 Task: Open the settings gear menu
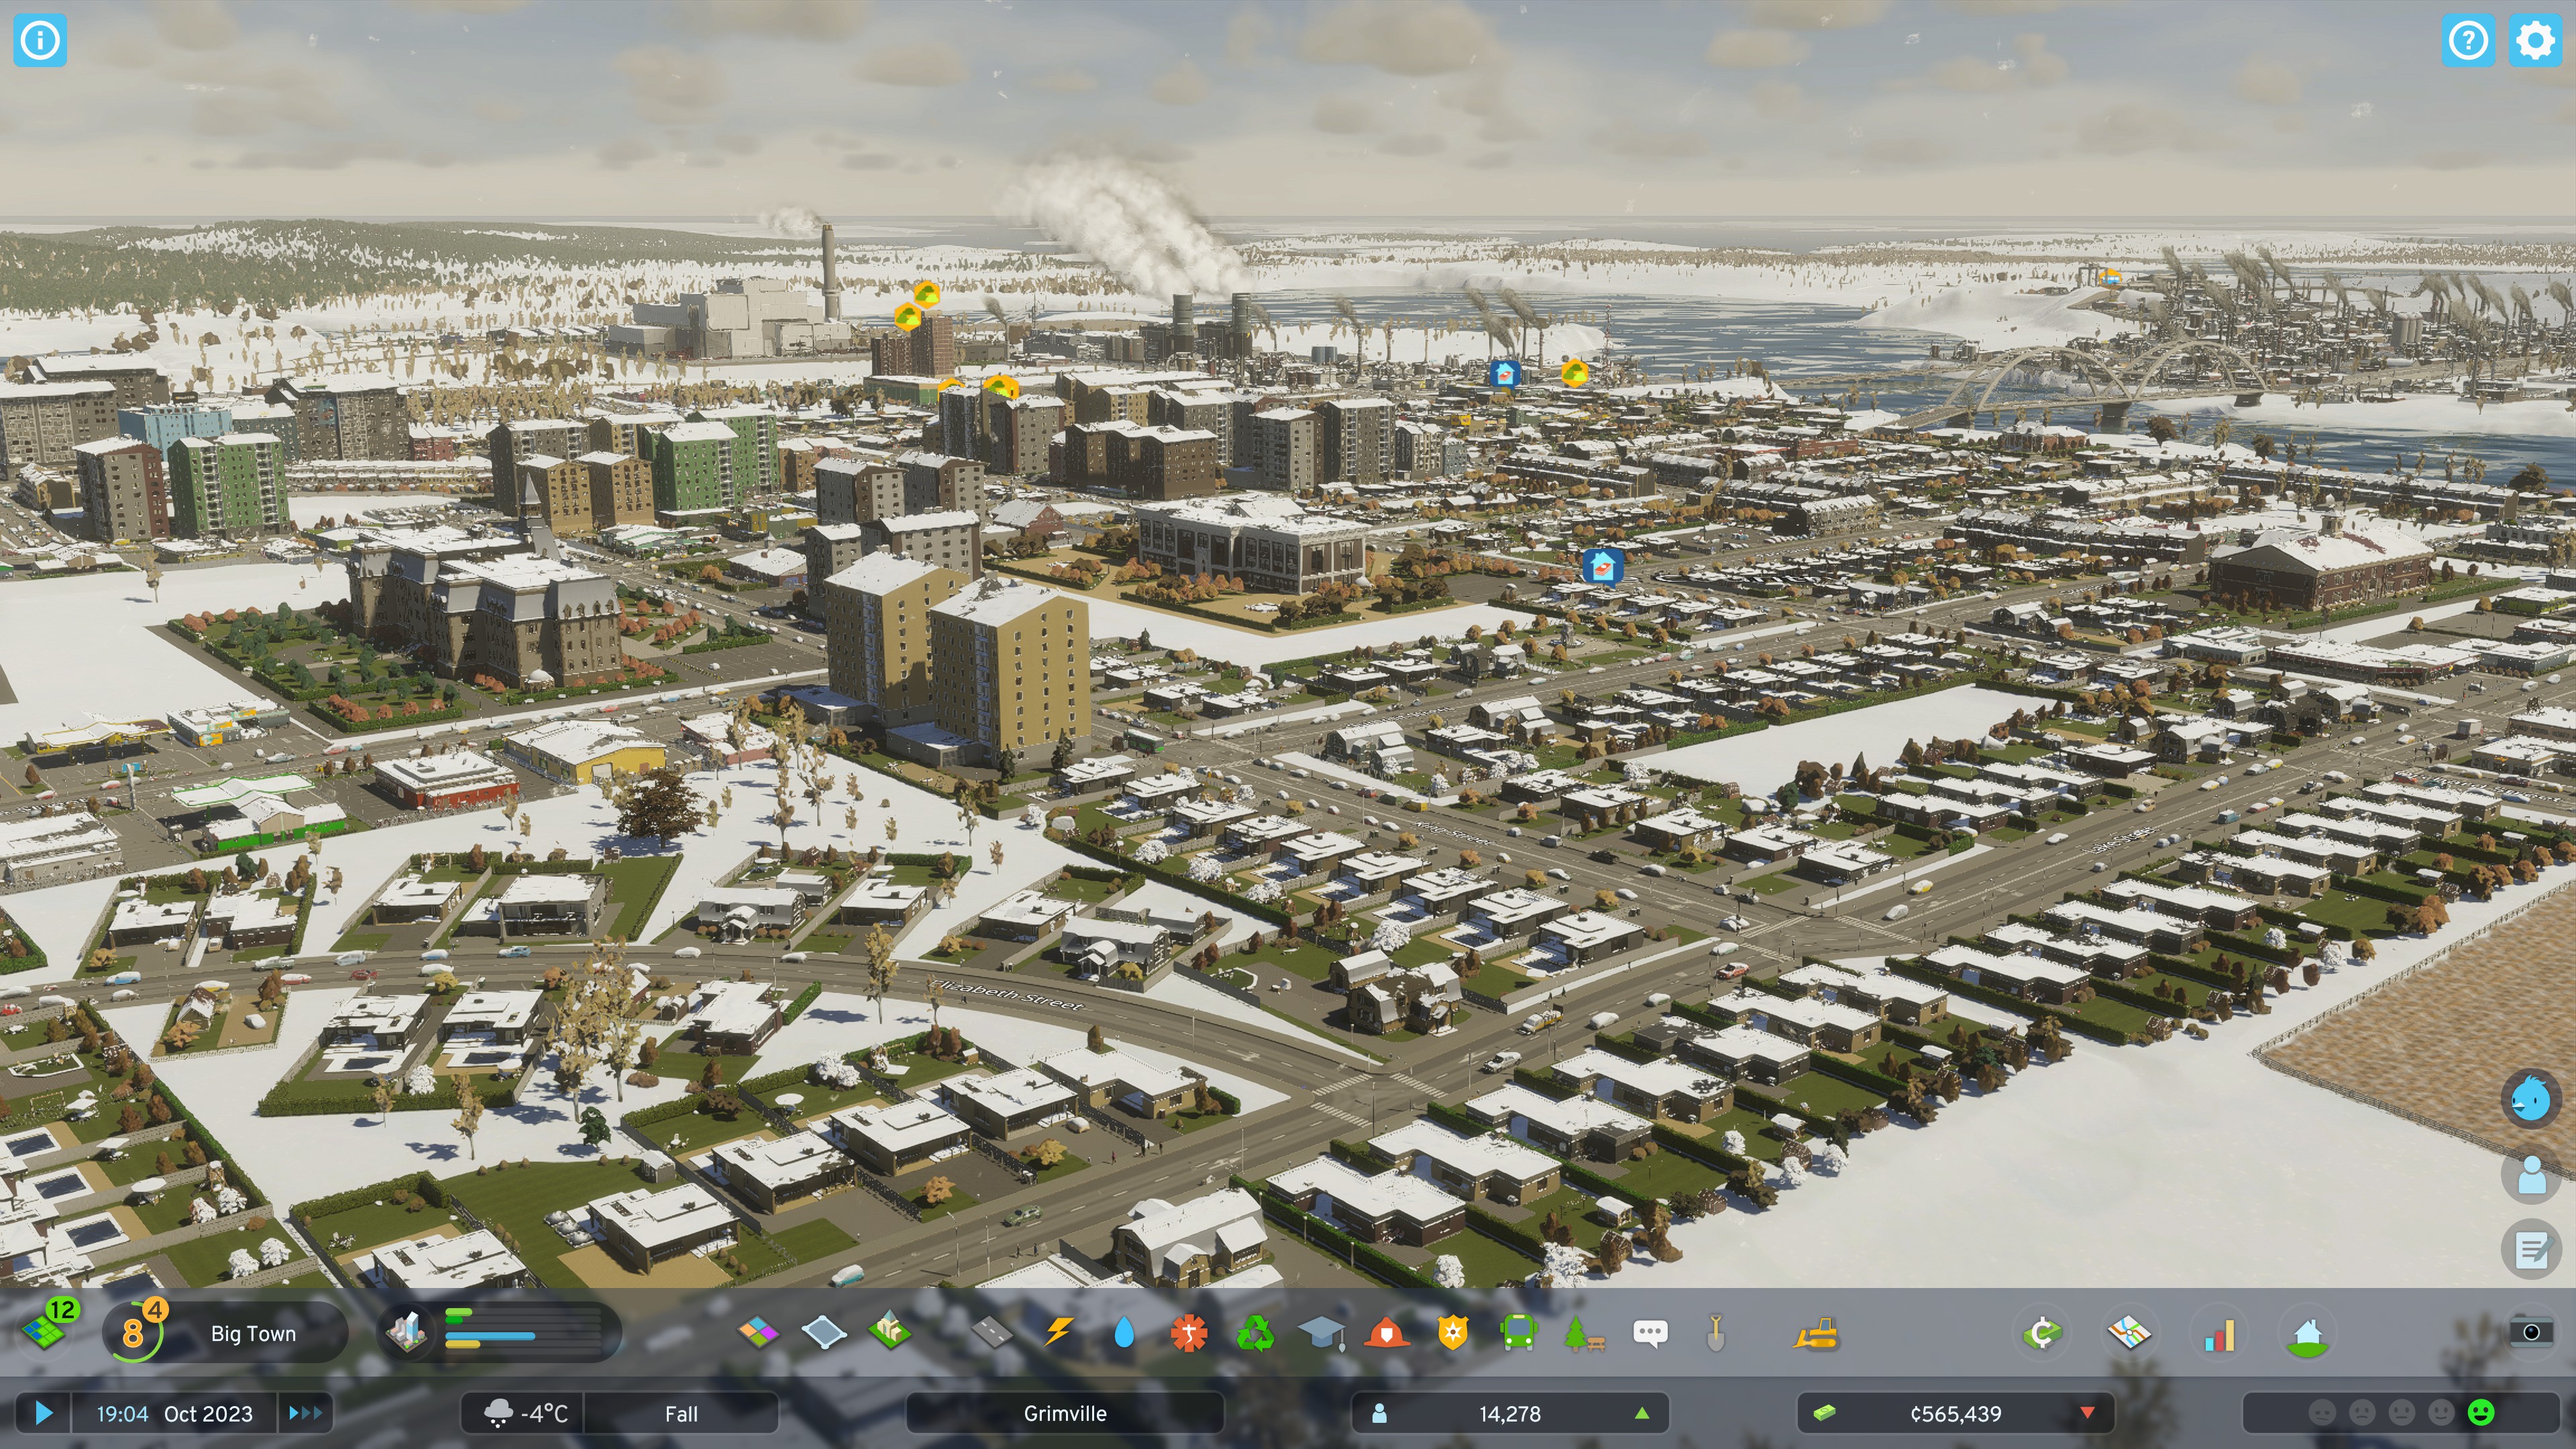click(x=2535, y=40)
